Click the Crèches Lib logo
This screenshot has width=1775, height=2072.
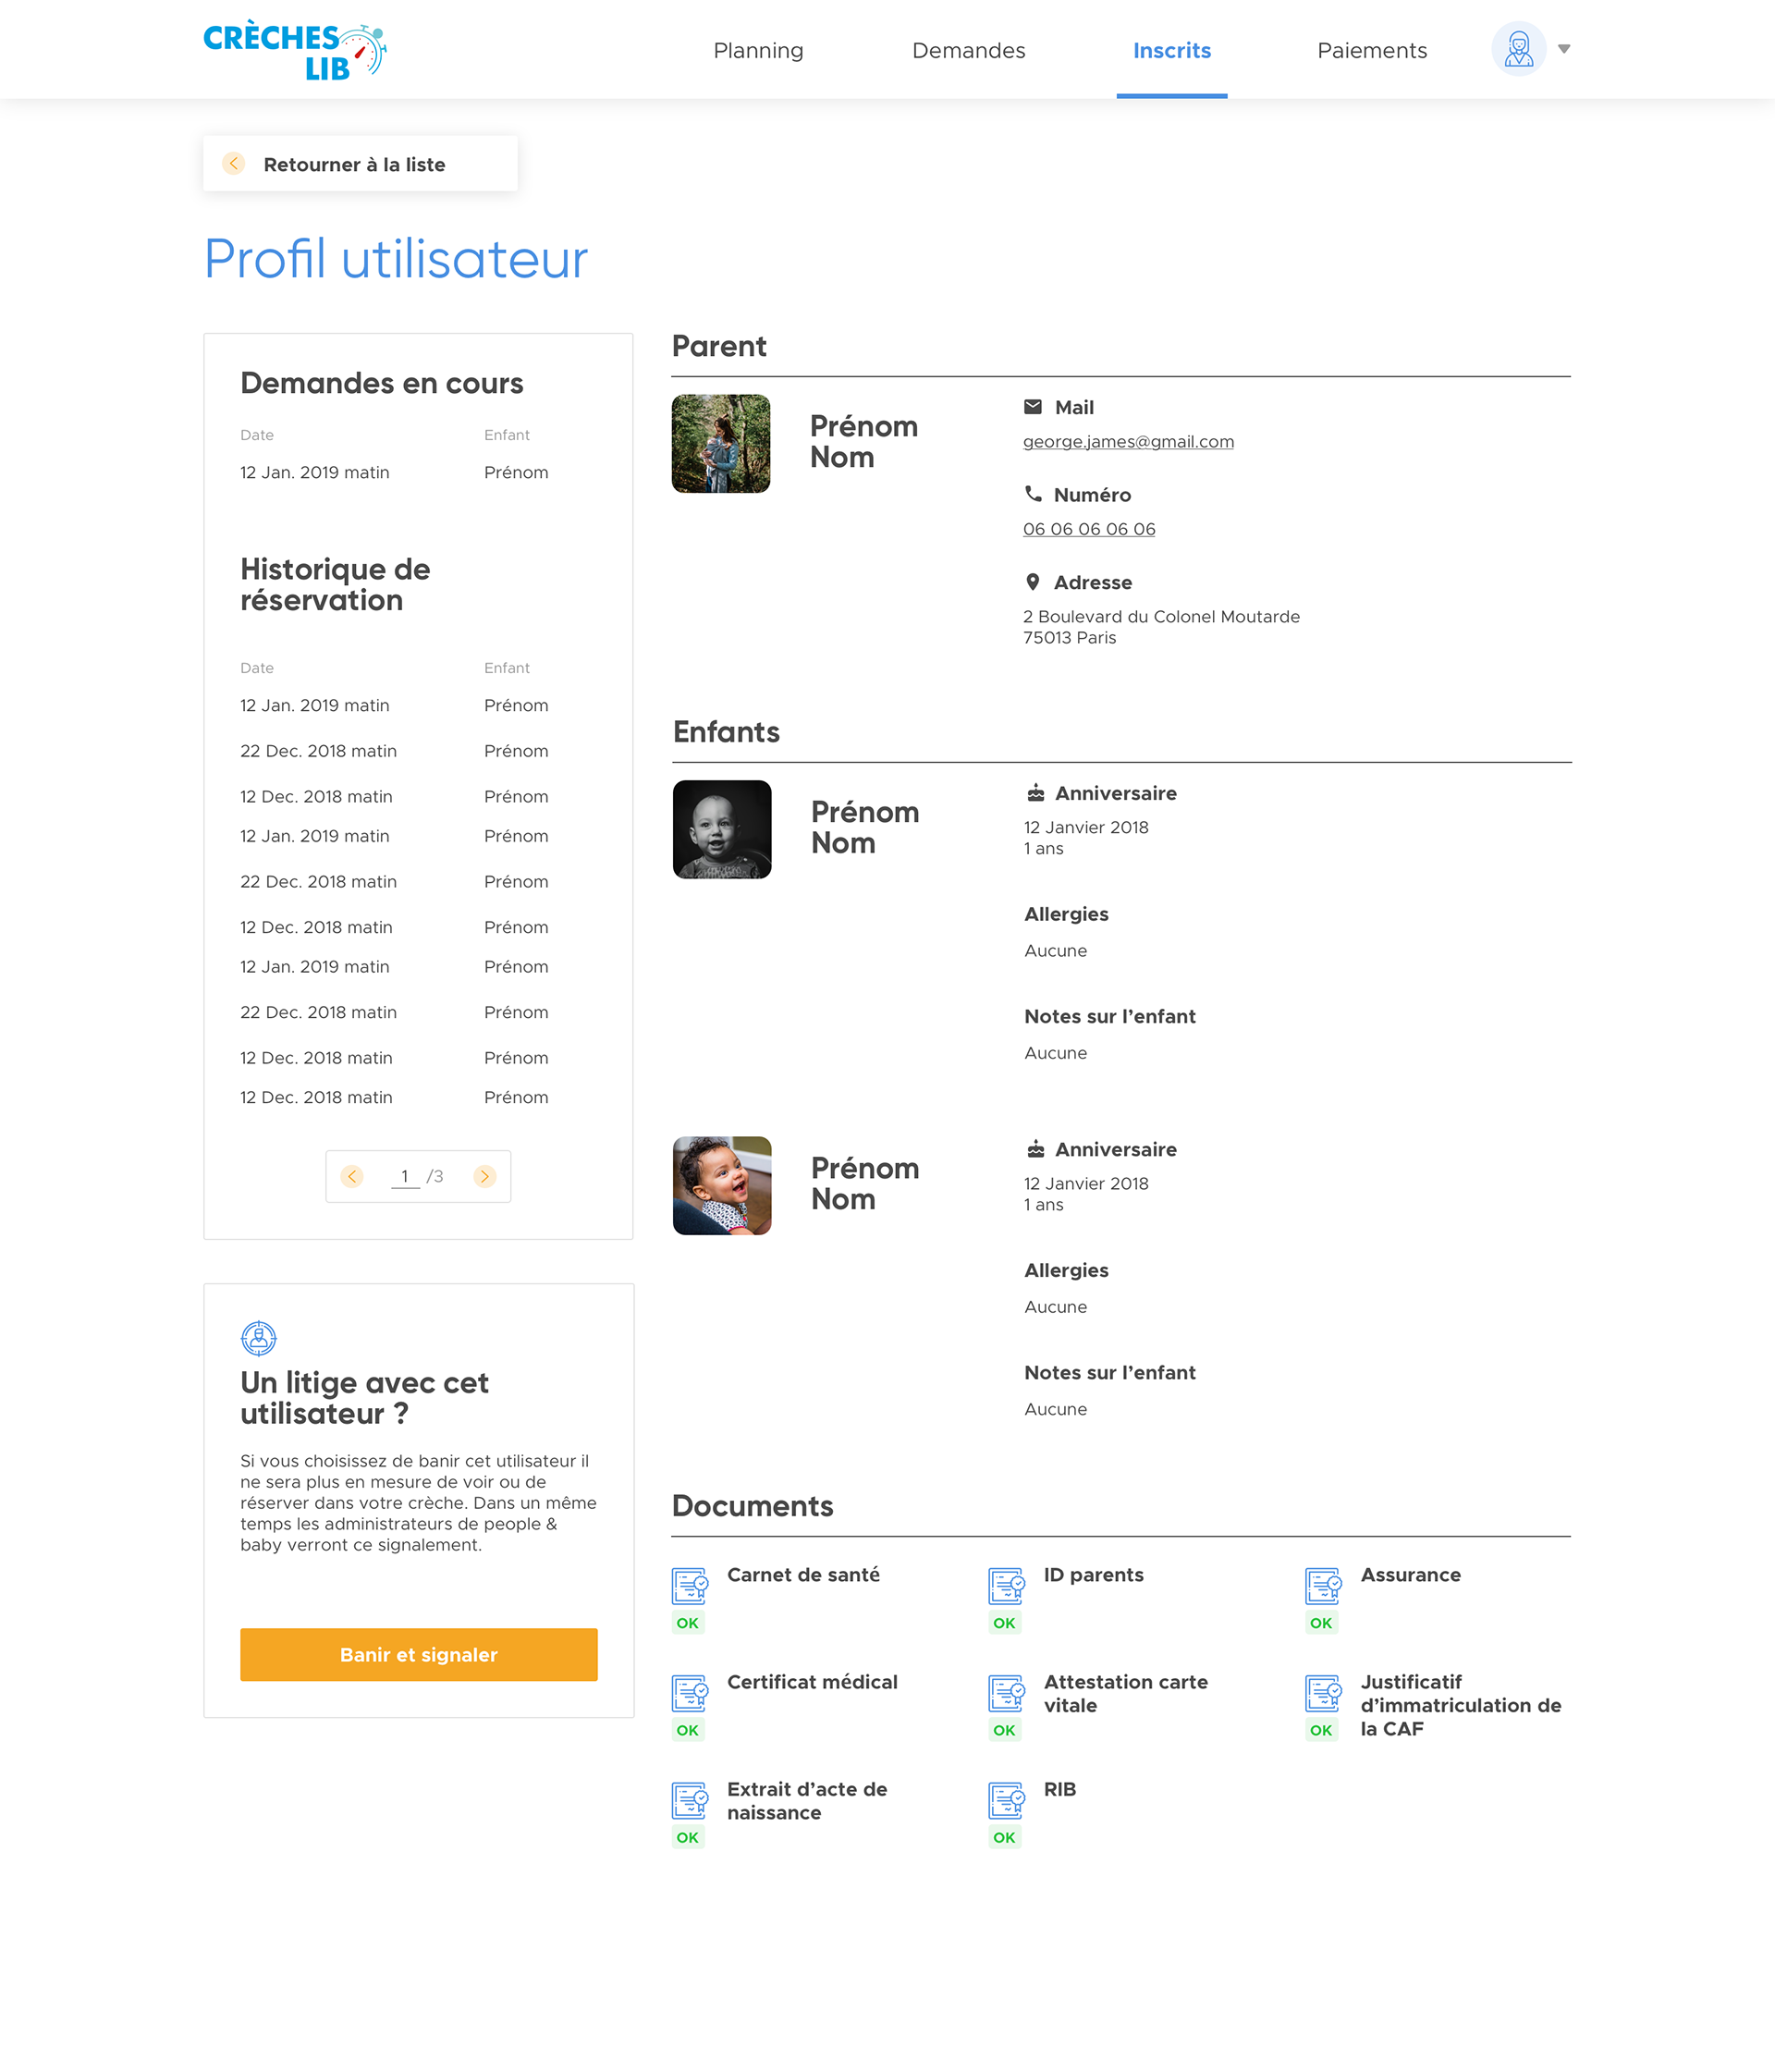pyautogui.click(x=295, y=51)
